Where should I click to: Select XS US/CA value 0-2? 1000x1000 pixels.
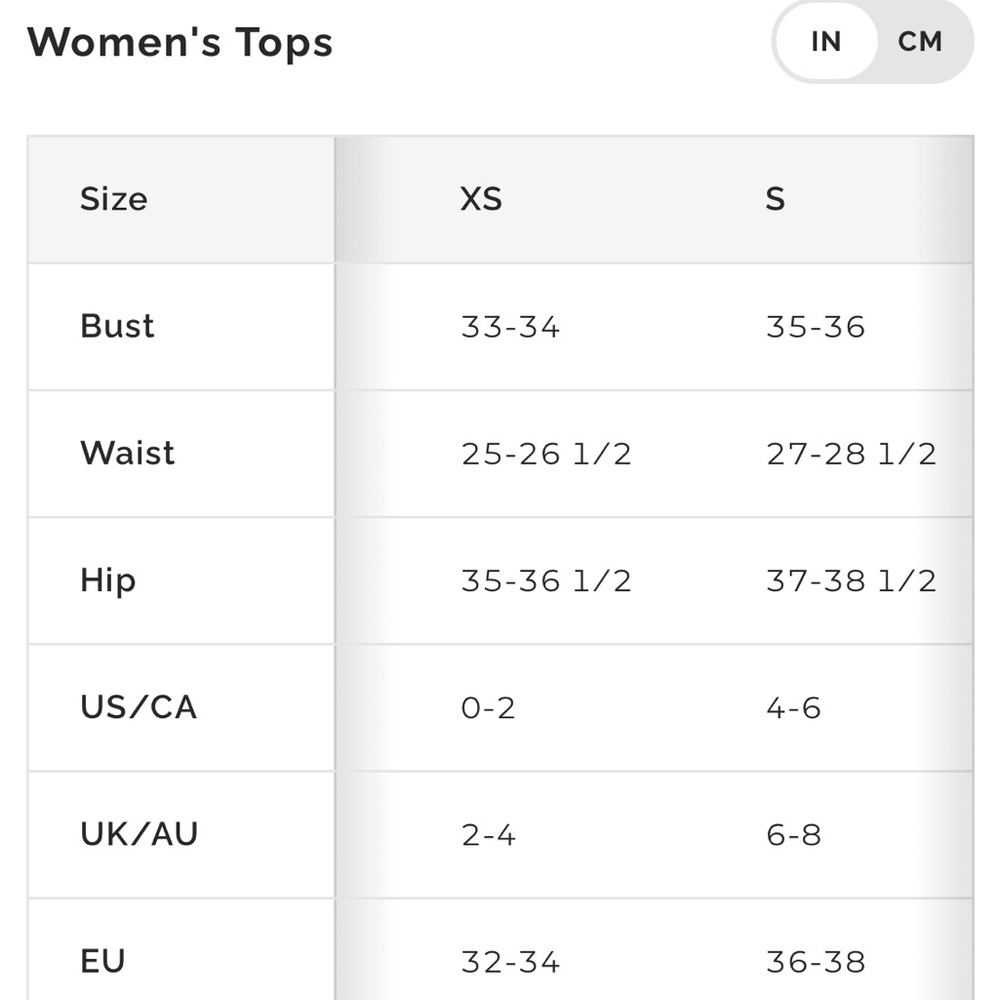coord(488,708)
